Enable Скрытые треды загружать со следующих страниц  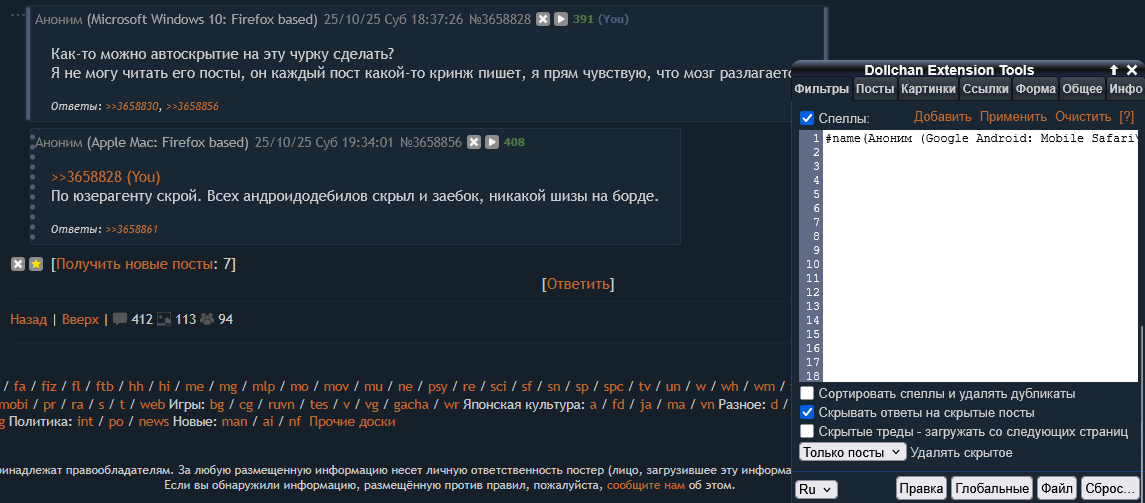tap(807, 431)
